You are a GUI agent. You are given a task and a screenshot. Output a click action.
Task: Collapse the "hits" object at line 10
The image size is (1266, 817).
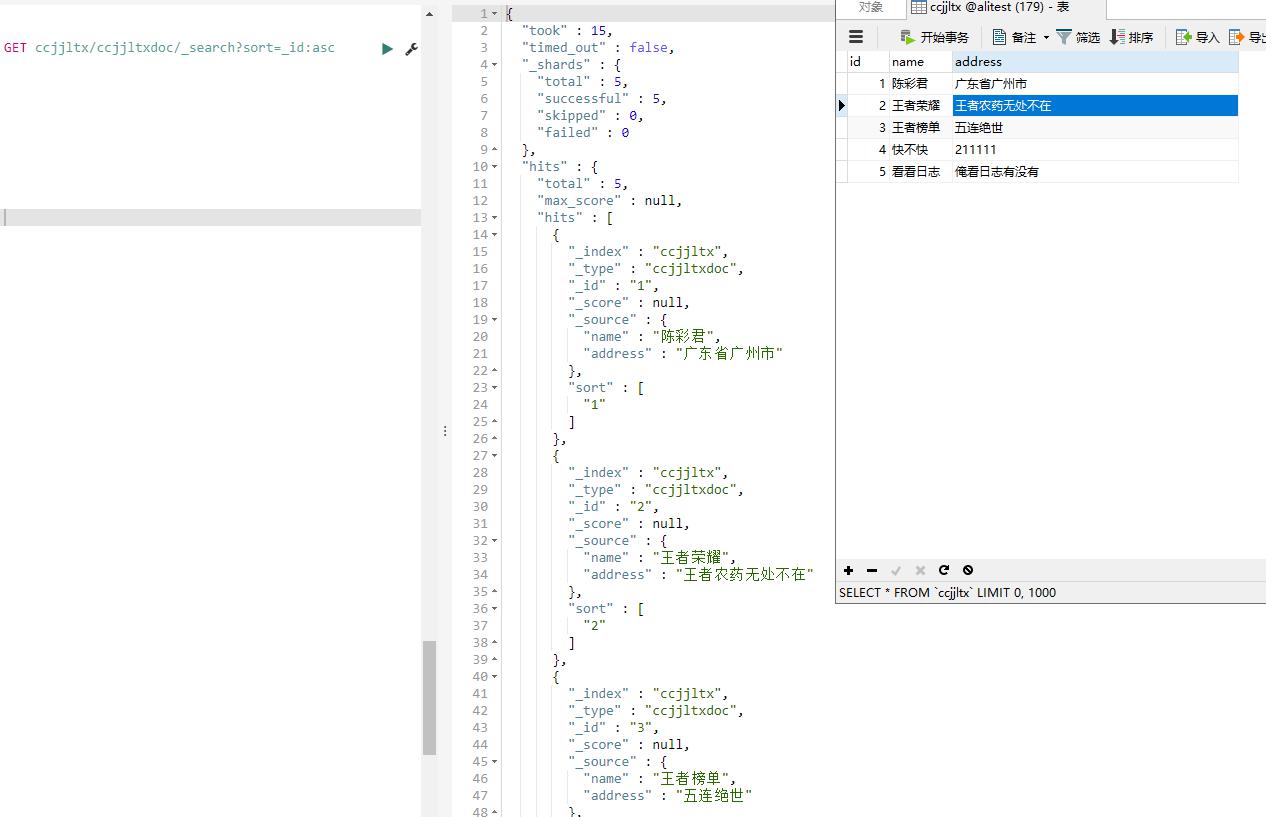coord(495,167)
